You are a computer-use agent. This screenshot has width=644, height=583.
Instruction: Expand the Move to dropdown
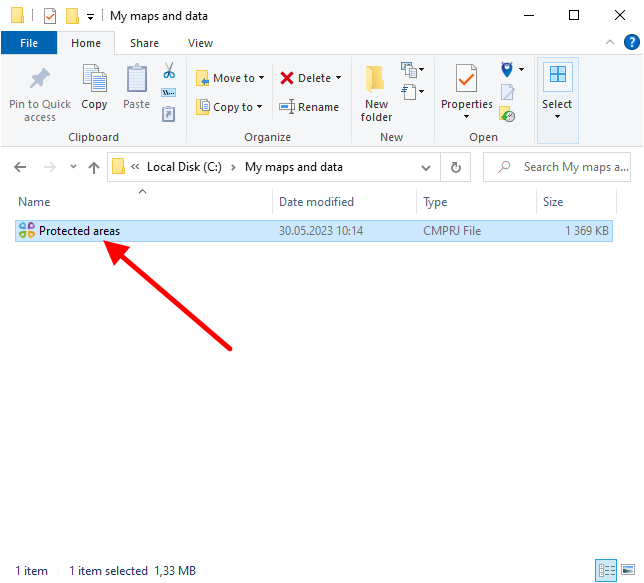[x=262, y=78]
